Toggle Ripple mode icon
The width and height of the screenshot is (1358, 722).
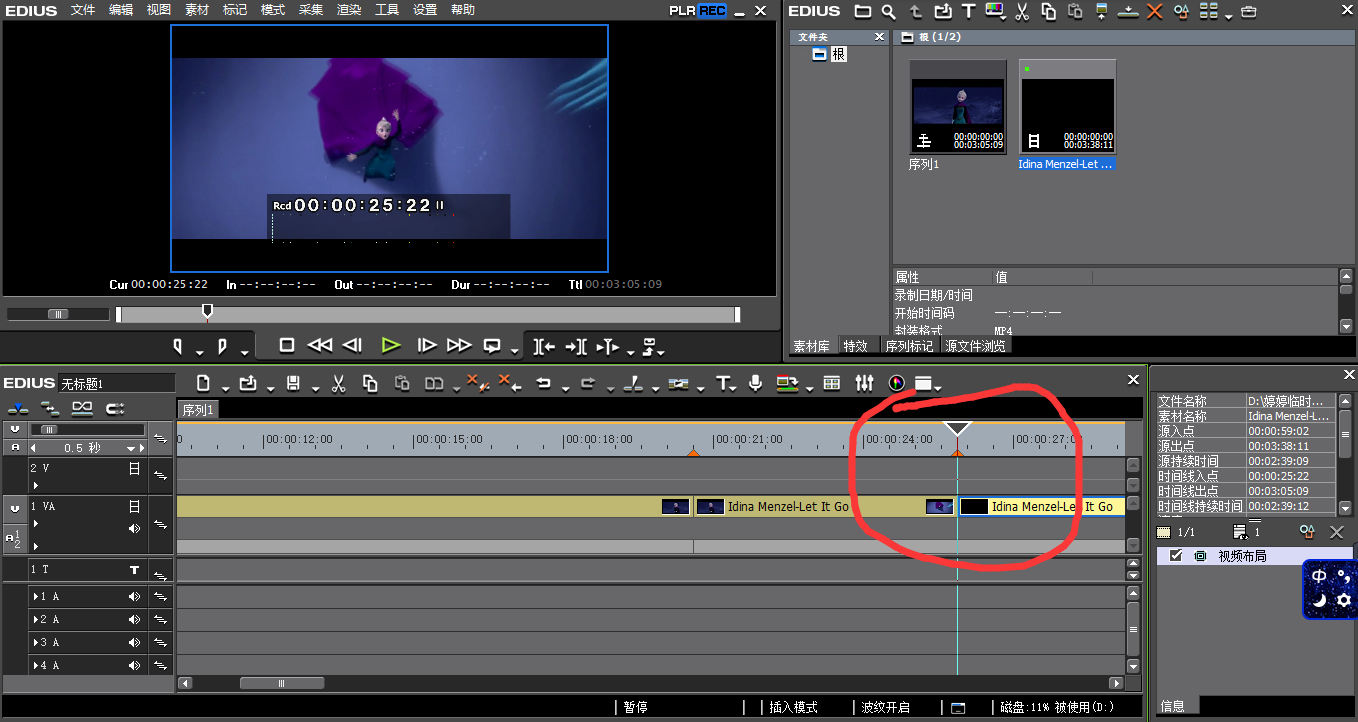coord(50,408)
